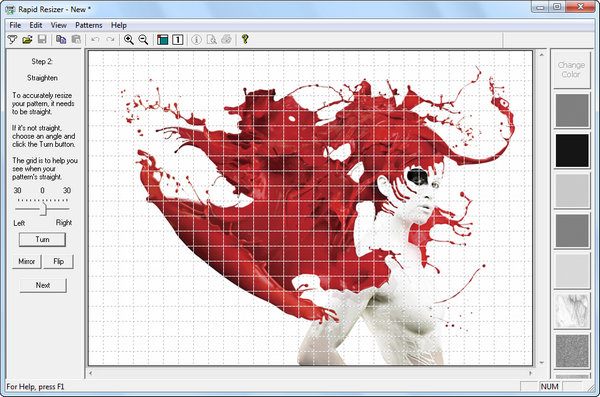Open the View menu
The width and height of the screenshot is (600, 397).
point(59,25)
